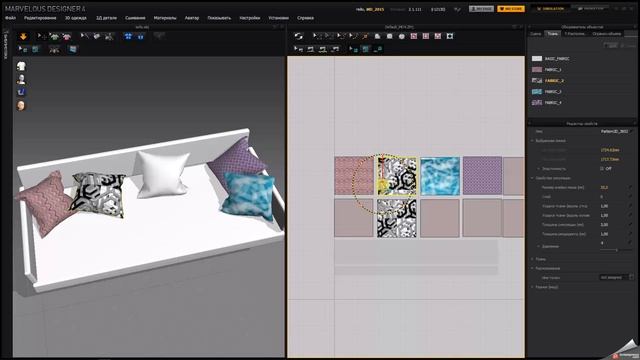
Task: Select the teal Edit Texture arrow in 2D toolbar
Action: (x=353, y=49)
